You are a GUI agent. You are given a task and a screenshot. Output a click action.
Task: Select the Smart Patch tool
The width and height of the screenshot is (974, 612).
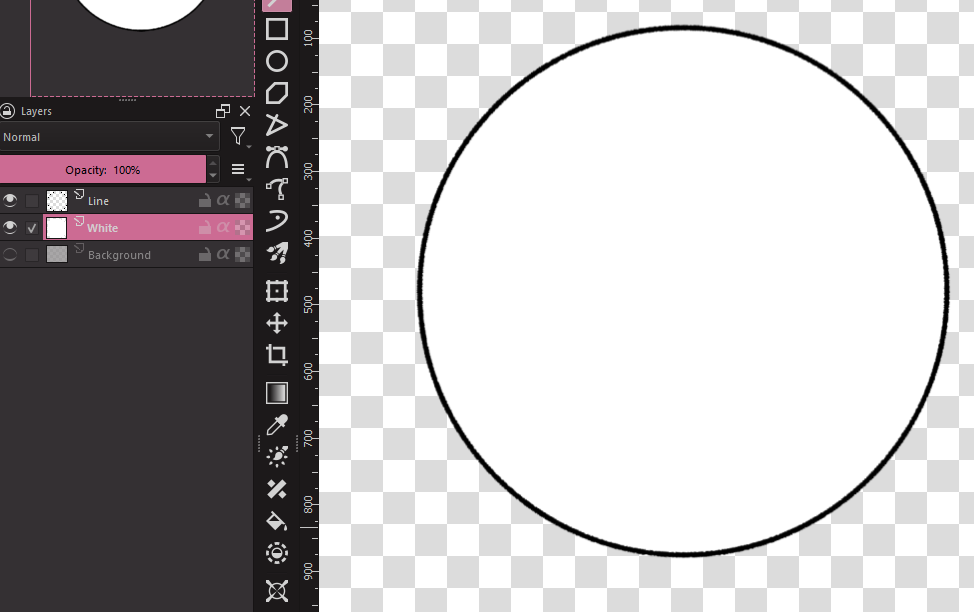coord(277,489)
